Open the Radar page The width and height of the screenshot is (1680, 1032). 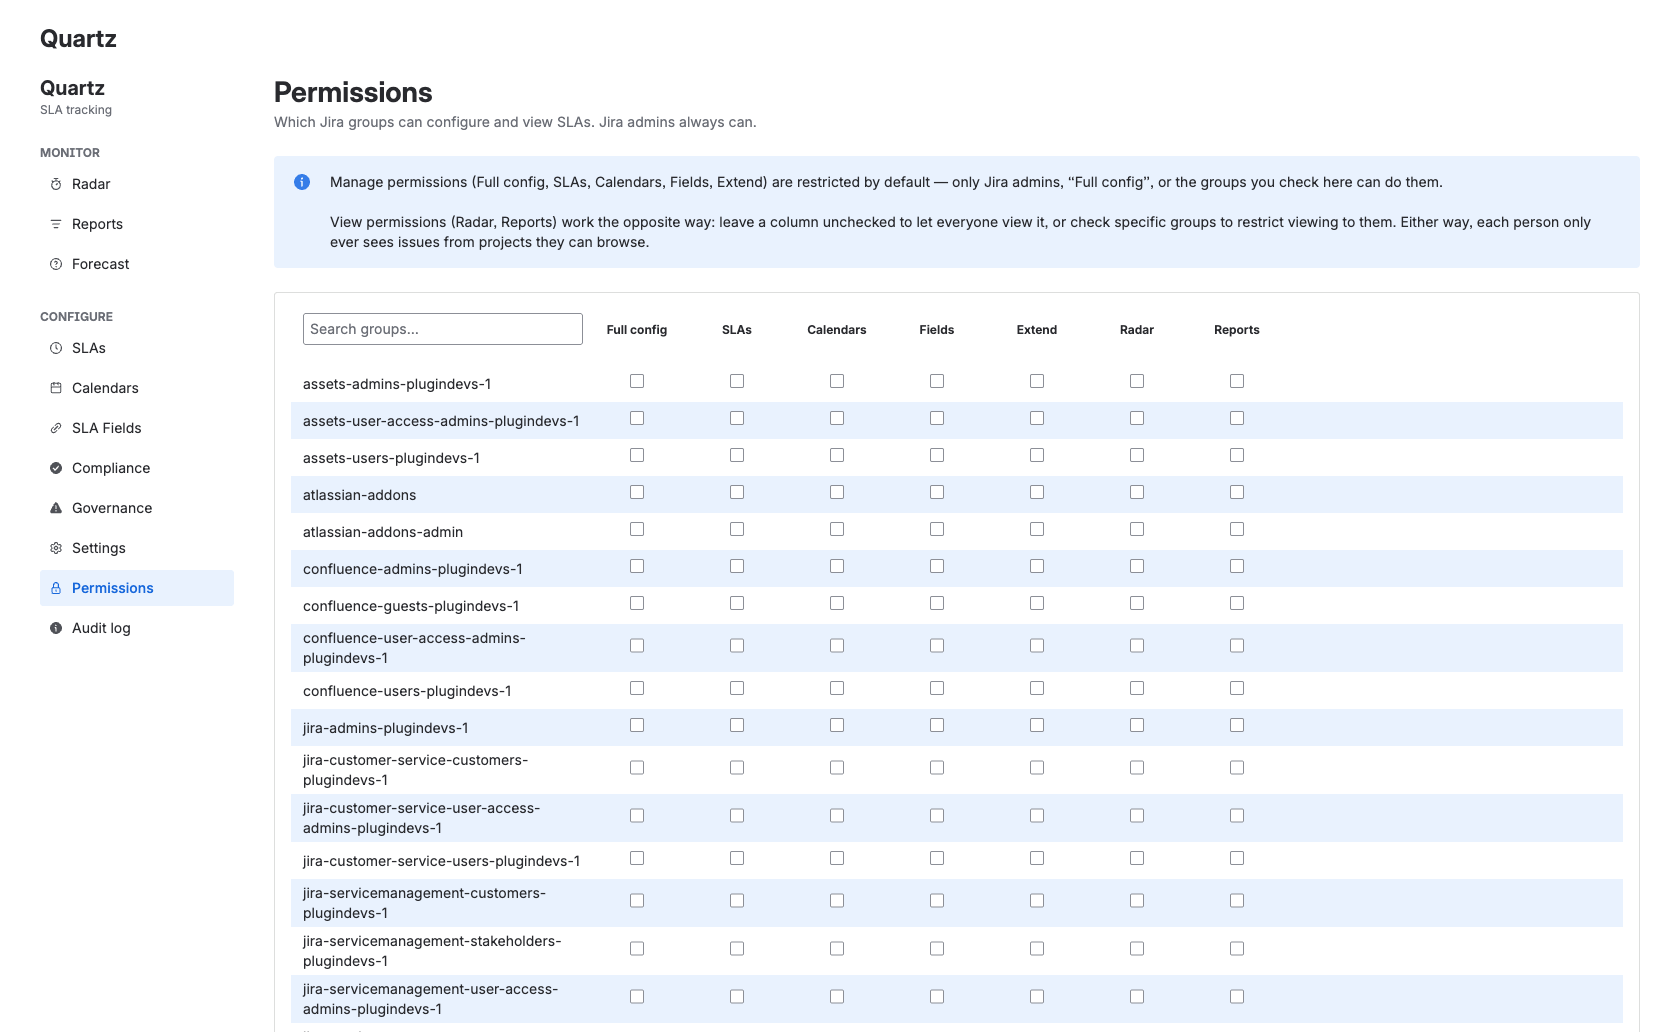click(137, 184)
